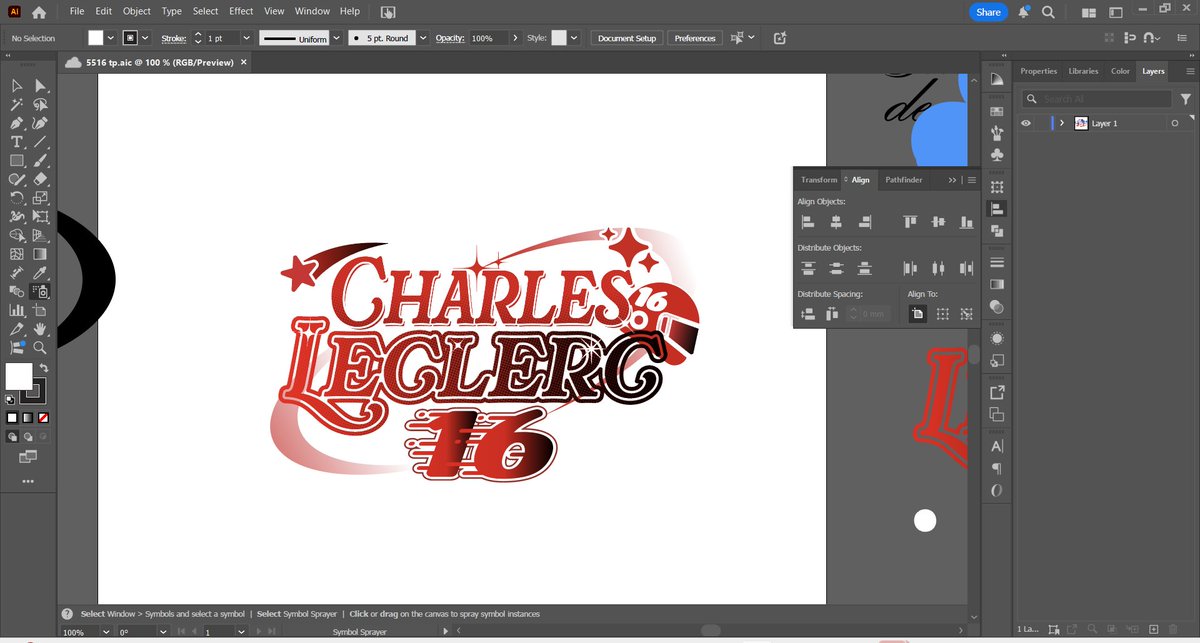The width and height of the screenshot is (1200, 643).
Task: Toggle Layer 1 visibility eye
Action: click(x=1026, y=123)
